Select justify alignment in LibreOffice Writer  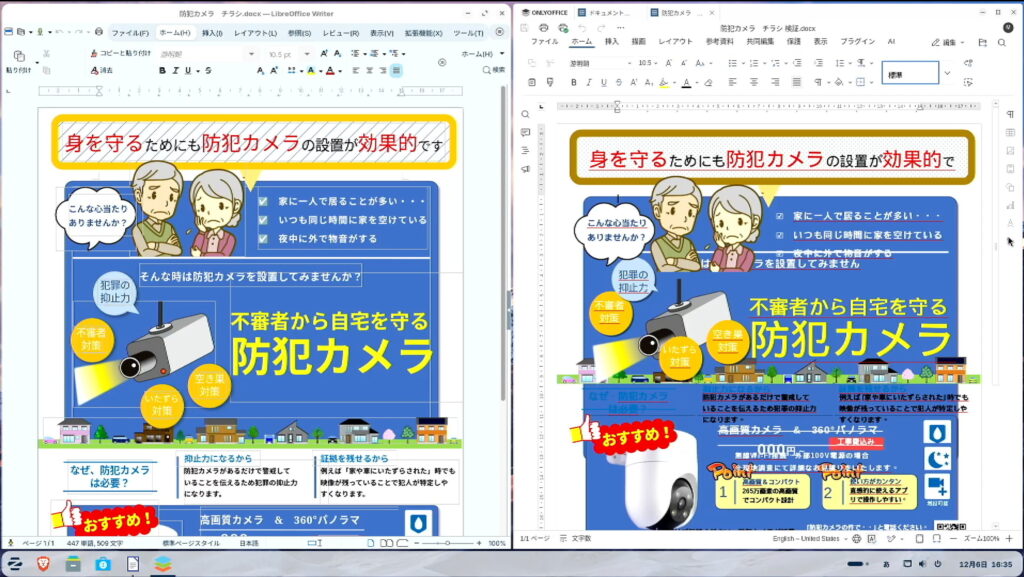click(x=397, y=70)
